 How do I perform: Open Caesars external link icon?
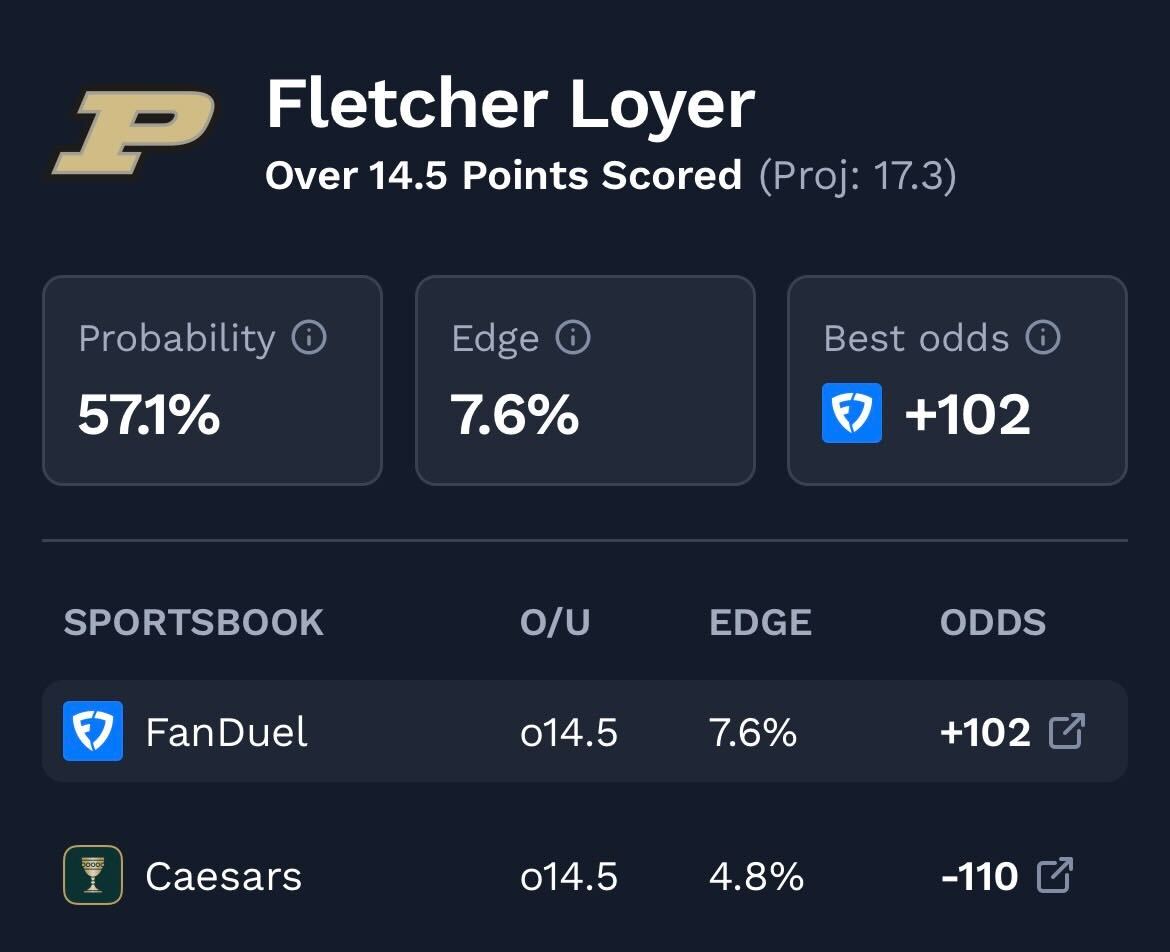(1055, 876)
